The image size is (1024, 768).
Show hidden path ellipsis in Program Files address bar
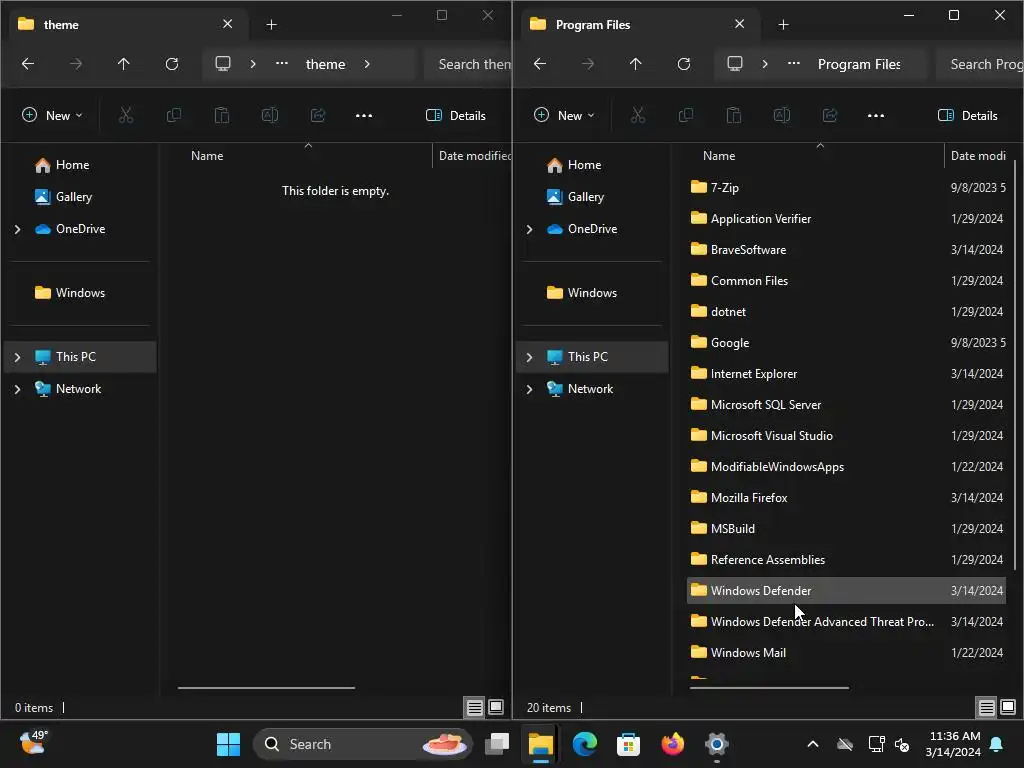793,64
